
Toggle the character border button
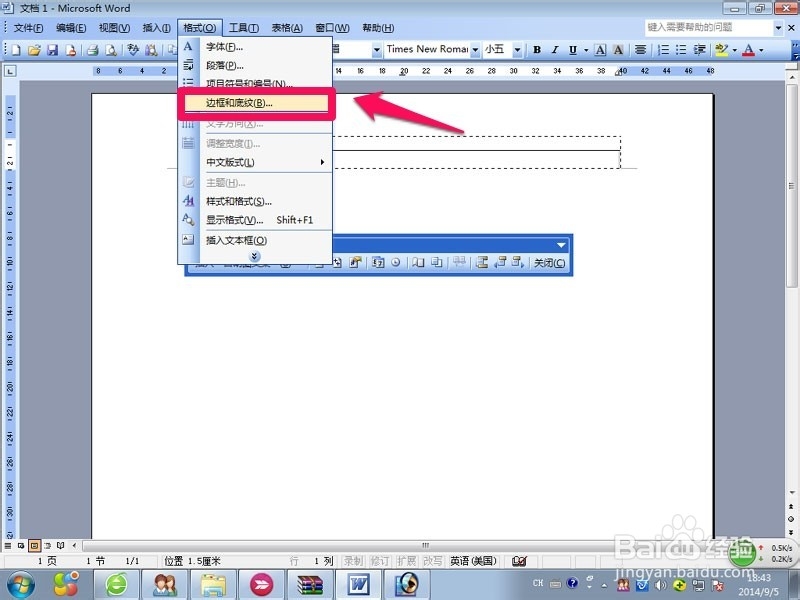(x=601, y=49)
